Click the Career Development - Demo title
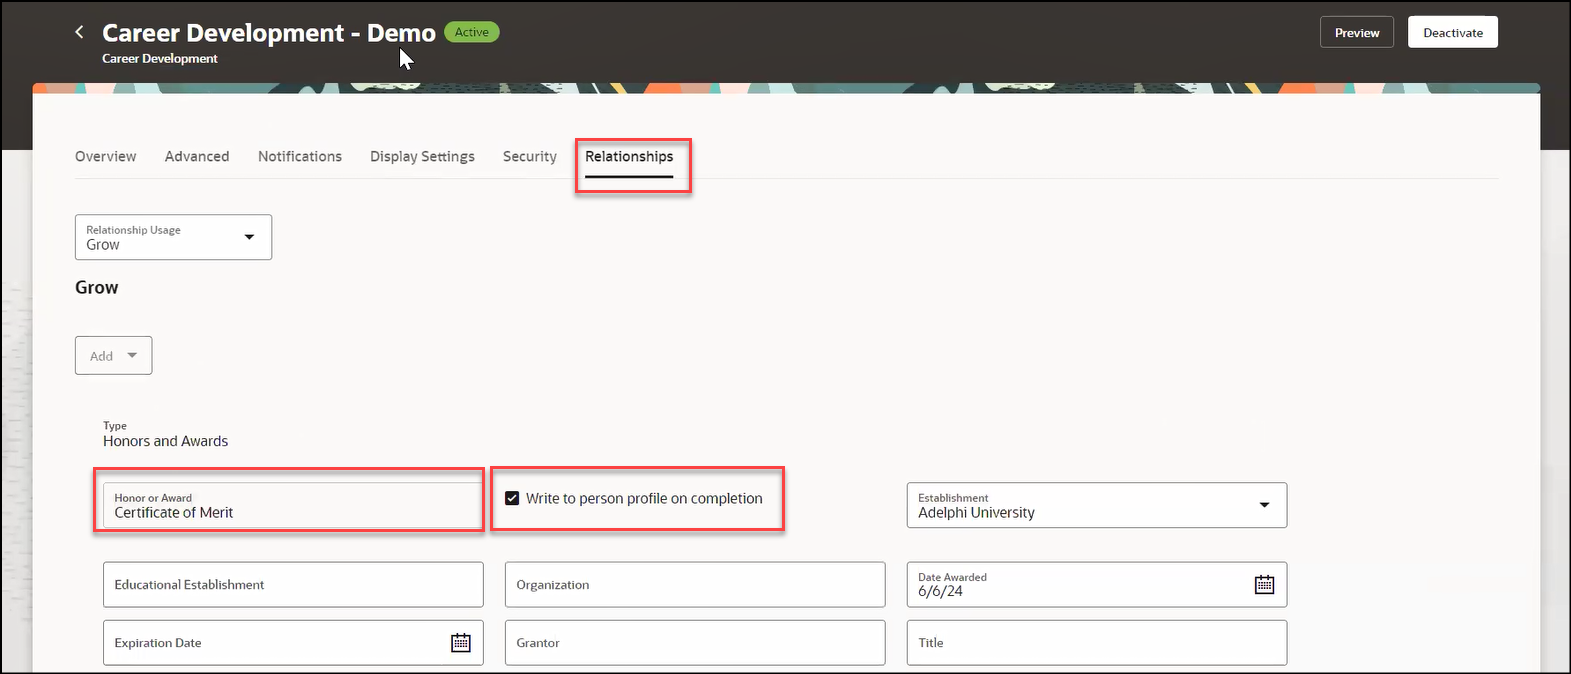Screen dimensions: 1571x674 [x=269, y=33]
